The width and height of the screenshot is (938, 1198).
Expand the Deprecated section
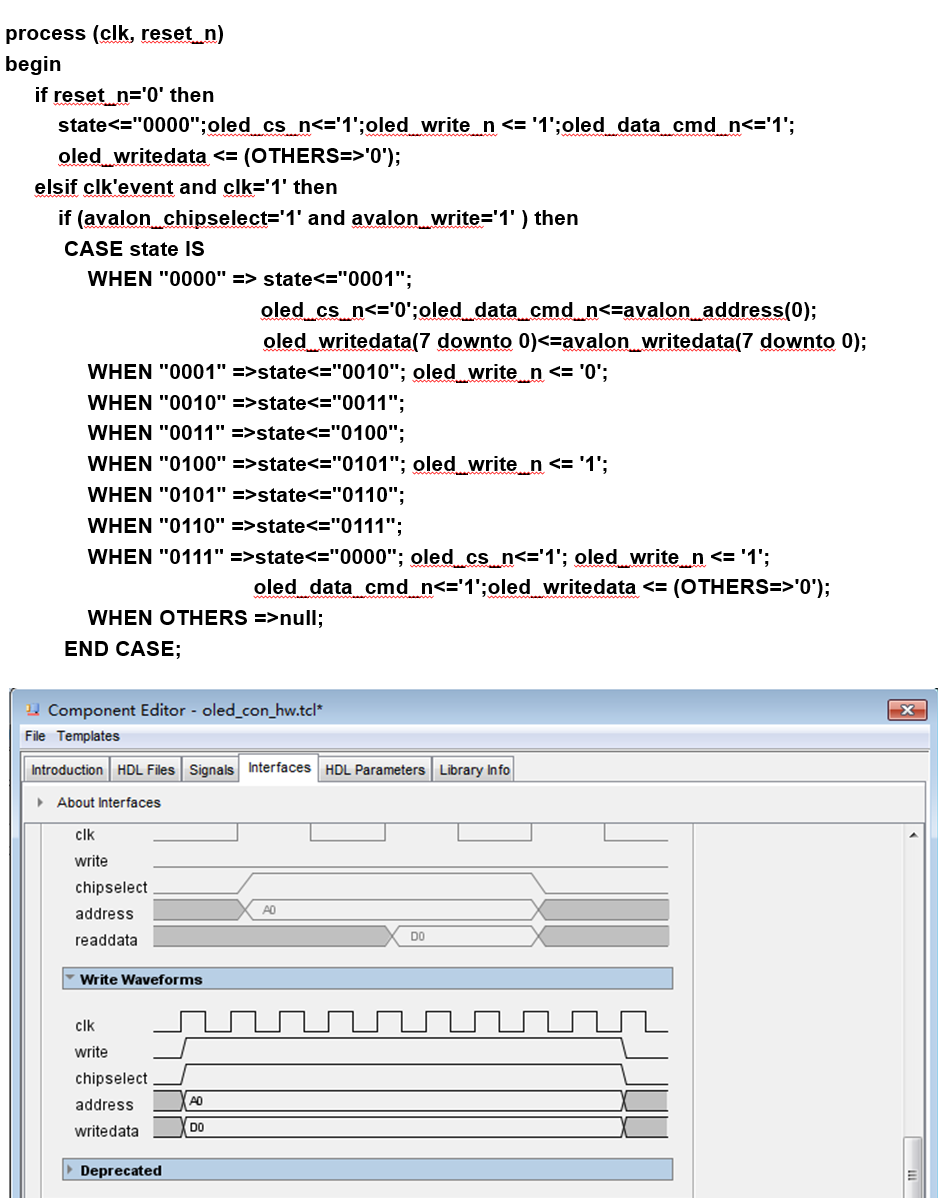coord(70,1170)
